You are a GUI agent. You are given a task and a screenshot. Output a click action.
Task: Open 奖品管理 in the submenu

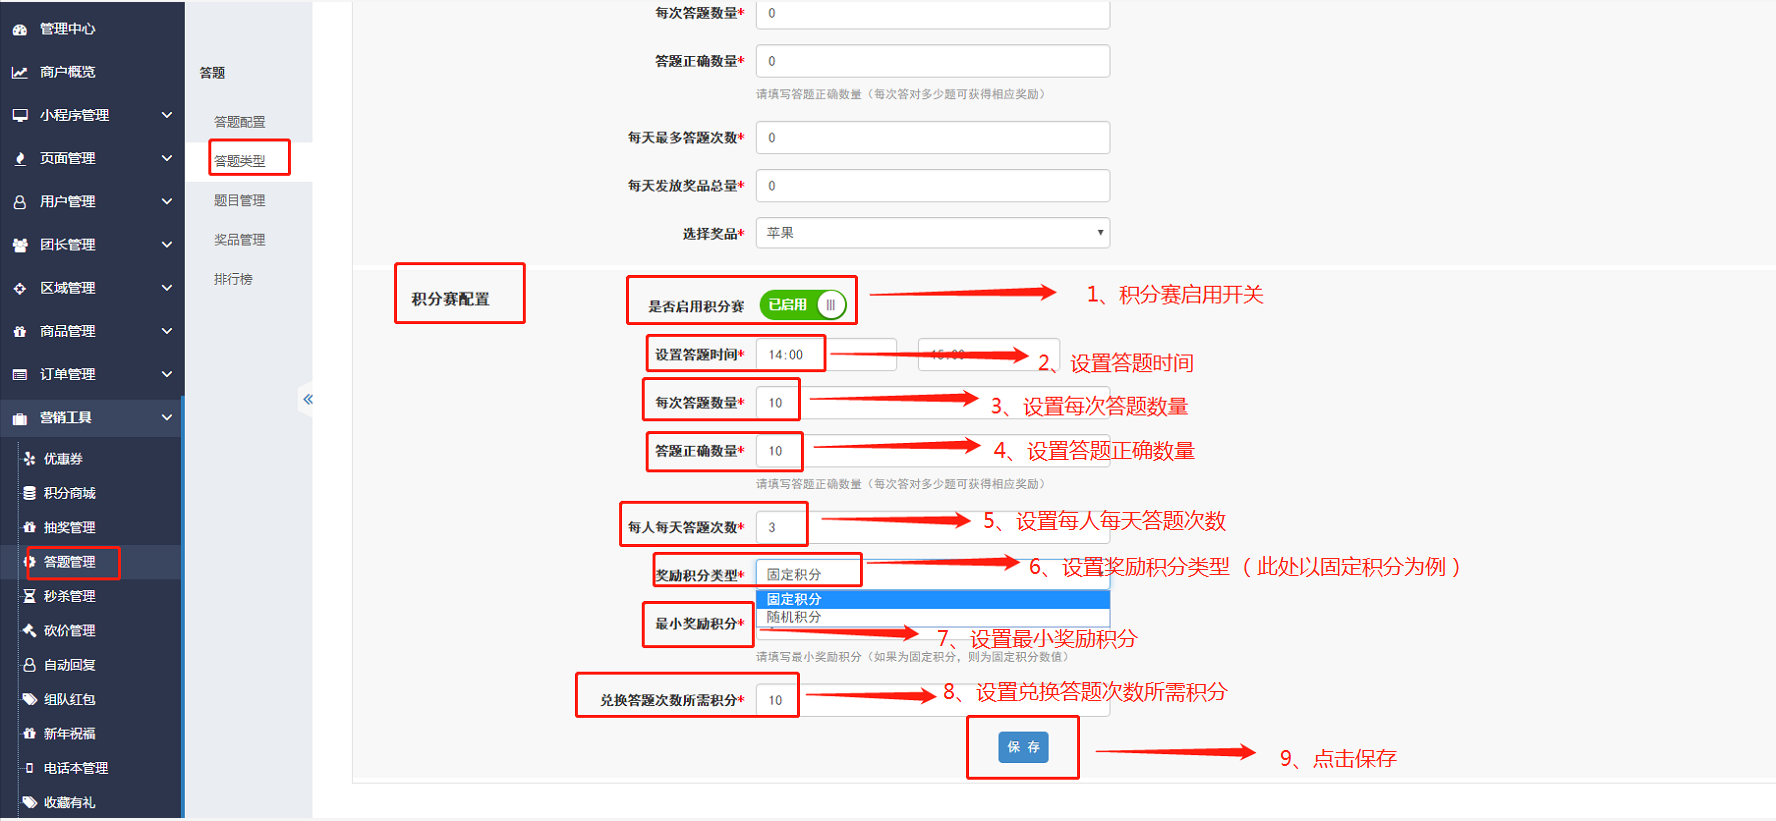tap(240, 240)
